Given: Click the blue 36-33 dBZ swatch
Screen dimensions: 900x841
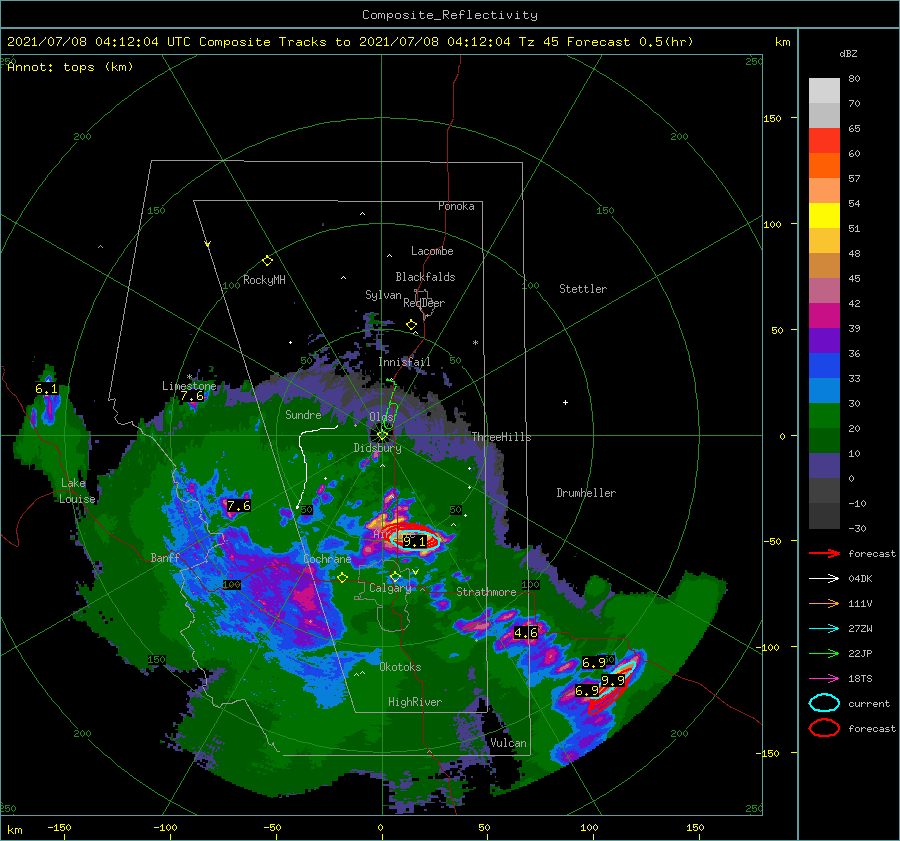Looking at the screenshot, I should click(x=824, y=365).
